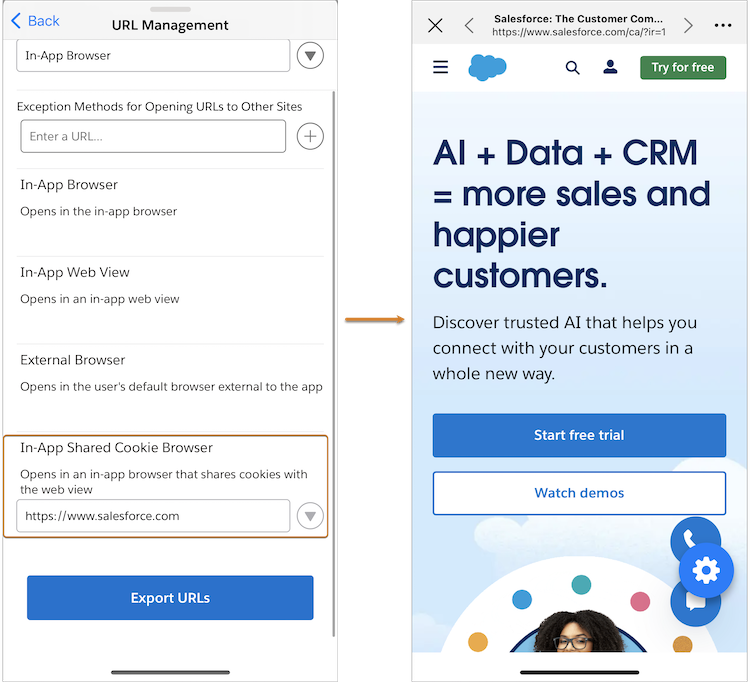
Task: Expand dropdown next to salesforce.com URL
Action: (x=310, y=516)
